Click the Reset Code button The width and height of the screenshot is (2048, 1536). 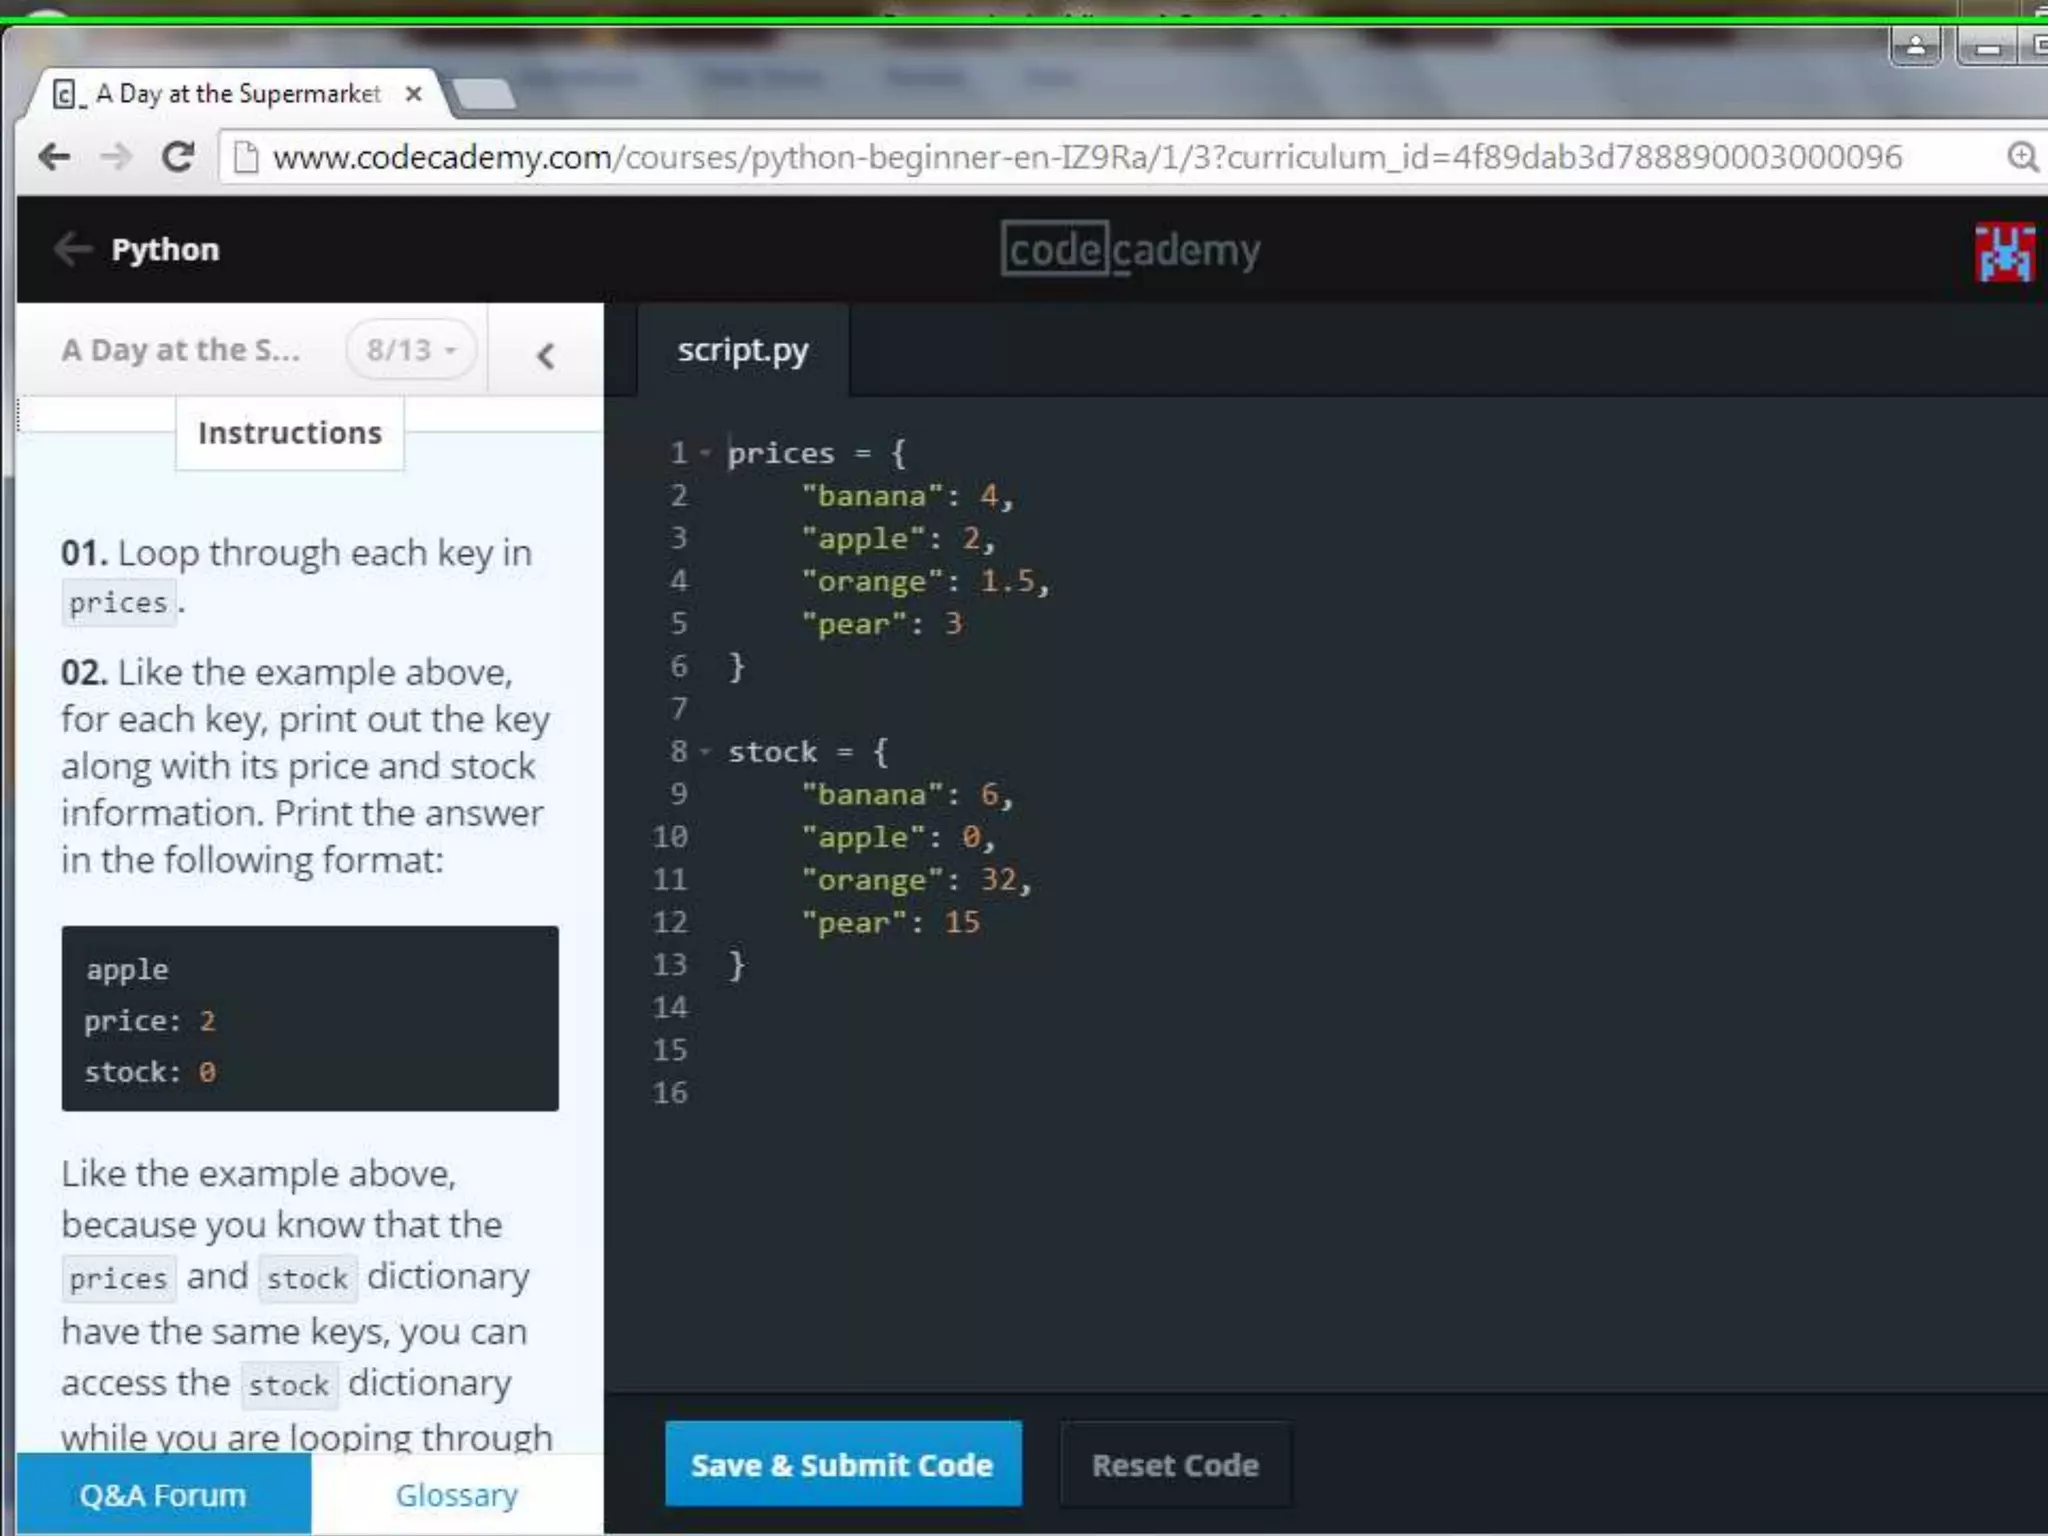[x=1175, y=1465]
